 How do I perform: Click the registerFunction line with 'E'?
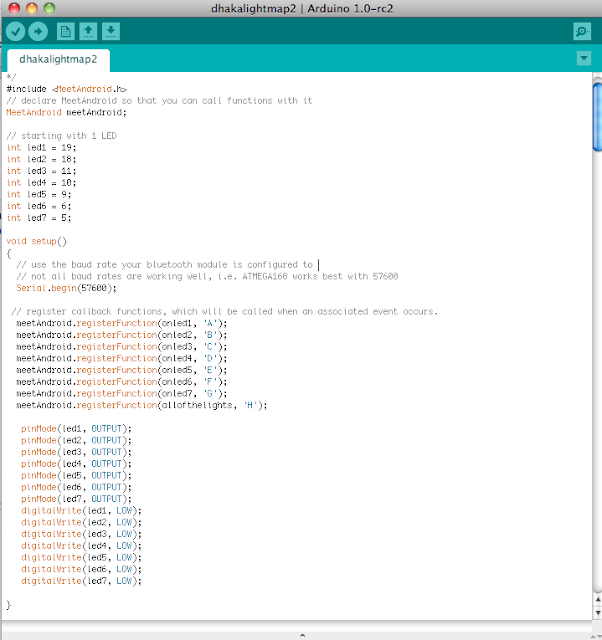[x=122, y=370]
